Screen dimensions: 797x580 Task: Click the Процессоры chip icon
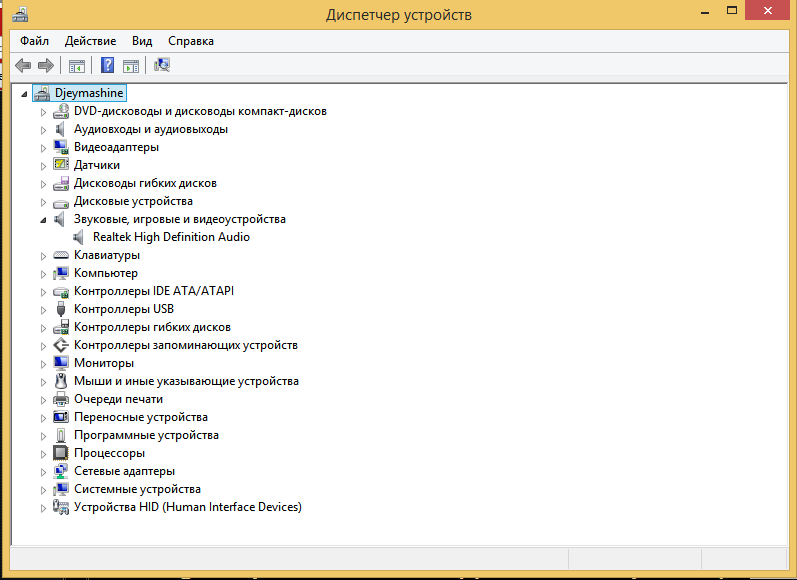pos(60,453)
